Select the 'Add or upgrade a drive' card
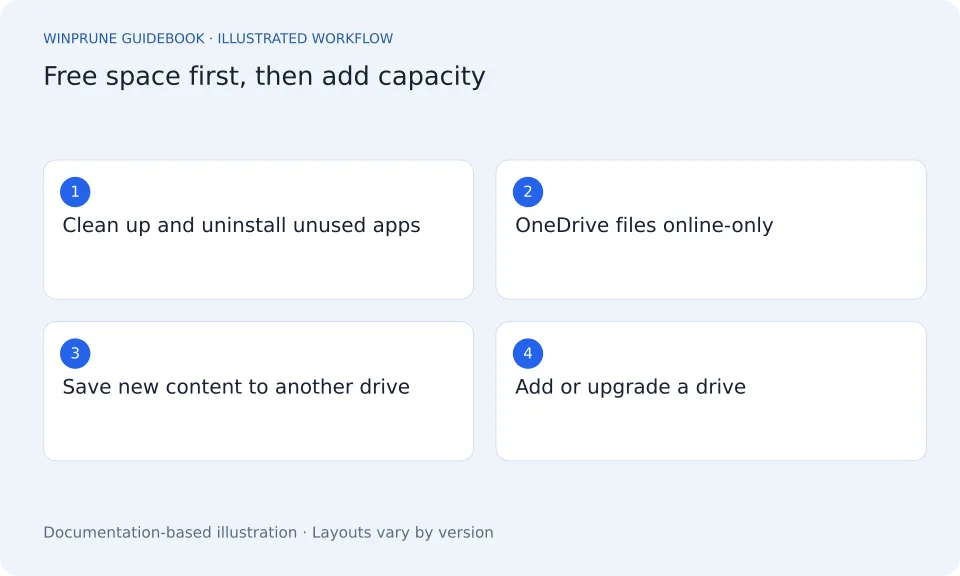960x576 pixels. 711,391
